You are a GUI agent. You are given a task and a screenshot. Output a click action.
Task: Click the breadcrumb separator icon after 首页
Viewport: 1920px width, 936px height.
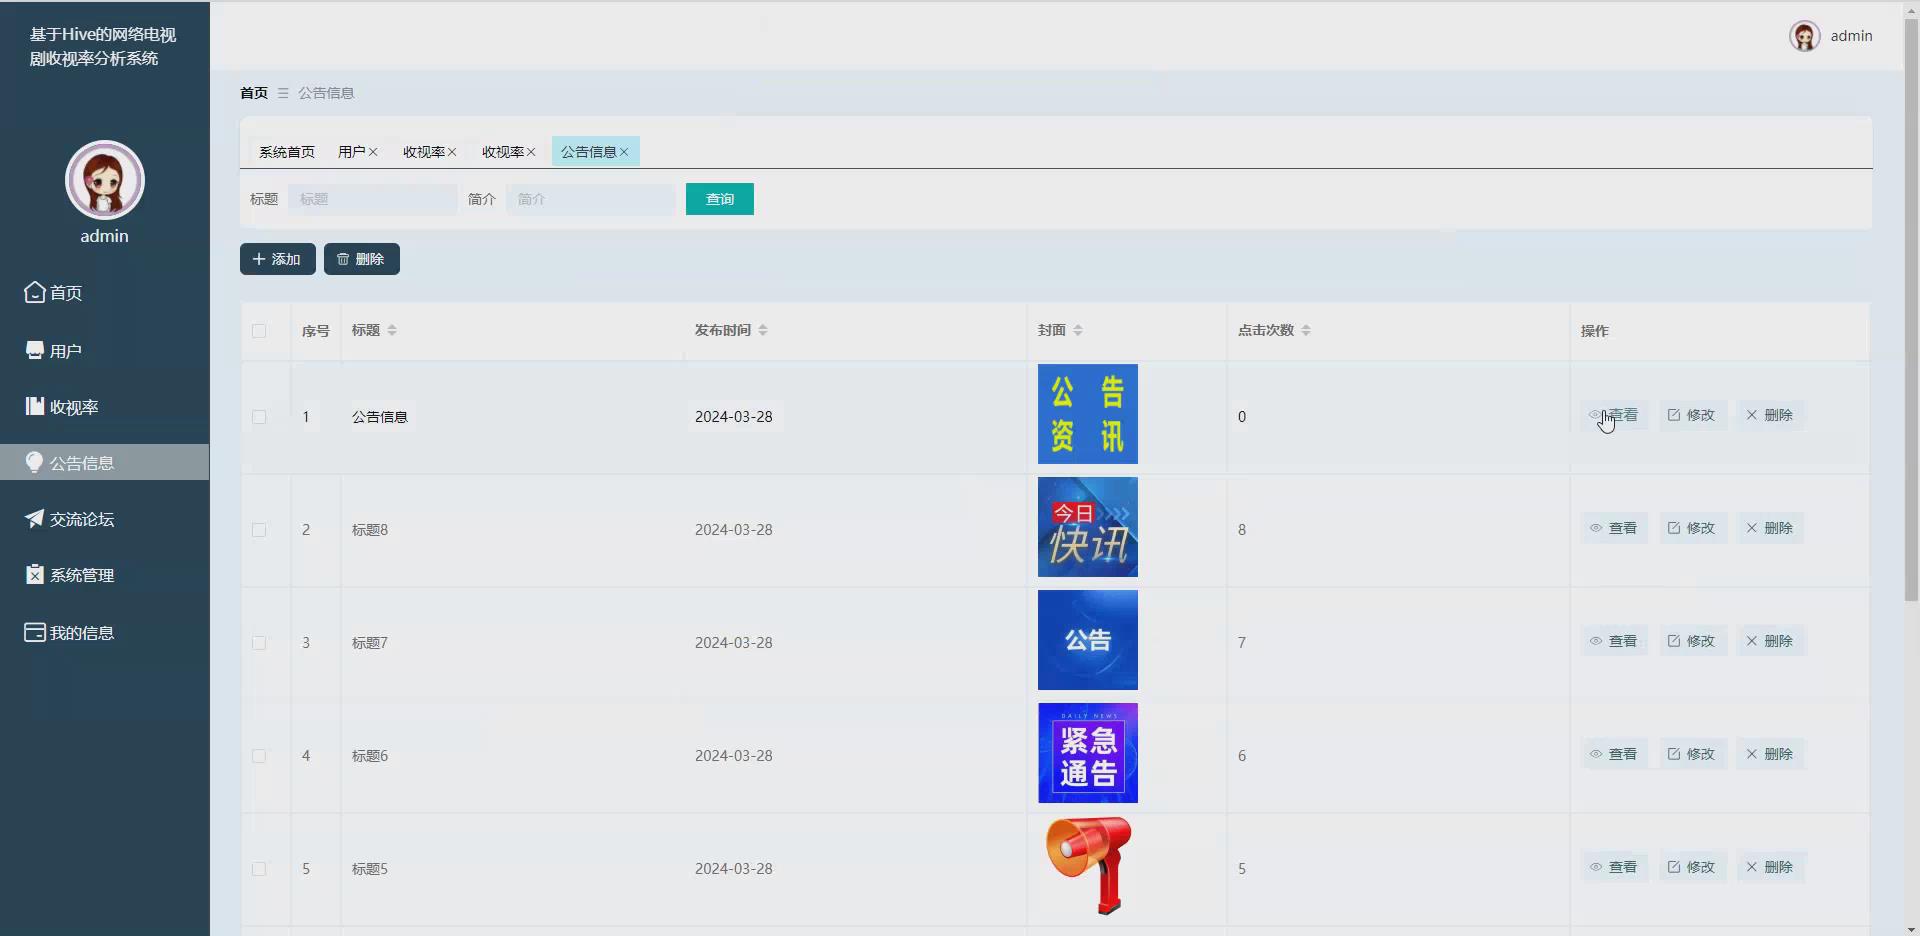[283, 93]
